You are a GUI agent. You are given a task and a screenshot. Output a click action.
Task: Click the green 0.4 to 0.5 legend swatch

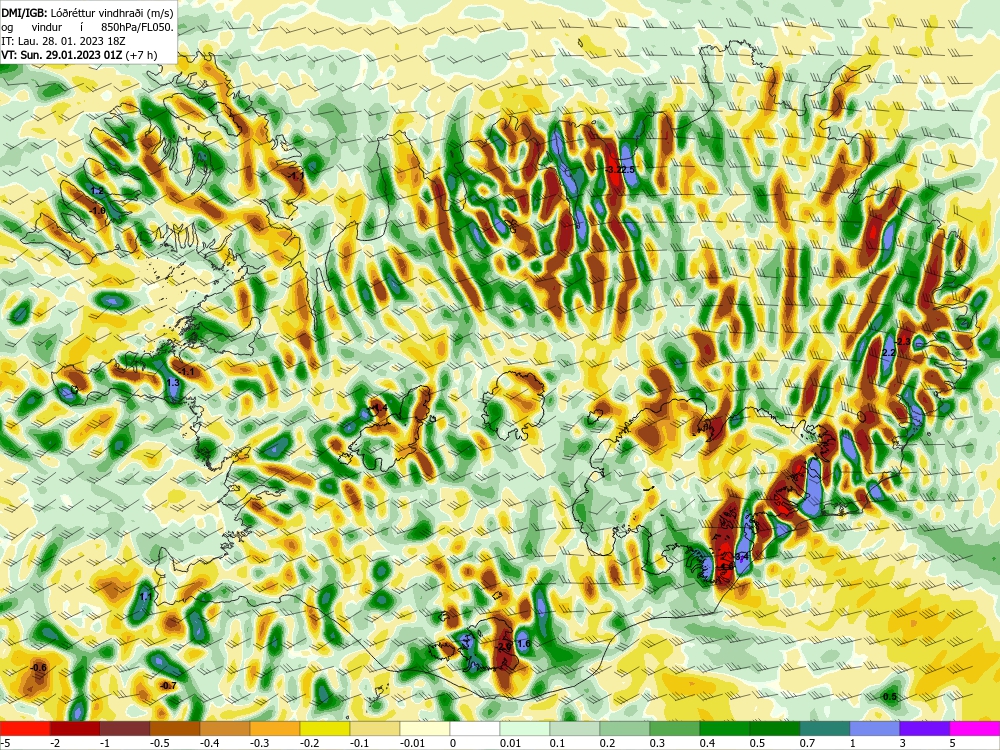(x=725, y=728)
